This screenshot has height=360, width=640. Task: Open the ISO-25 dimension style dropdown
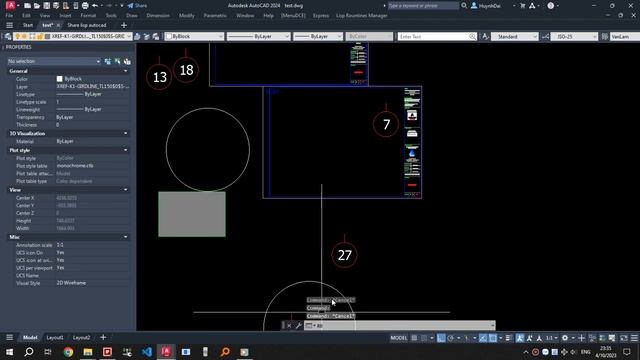click(574, 37)
